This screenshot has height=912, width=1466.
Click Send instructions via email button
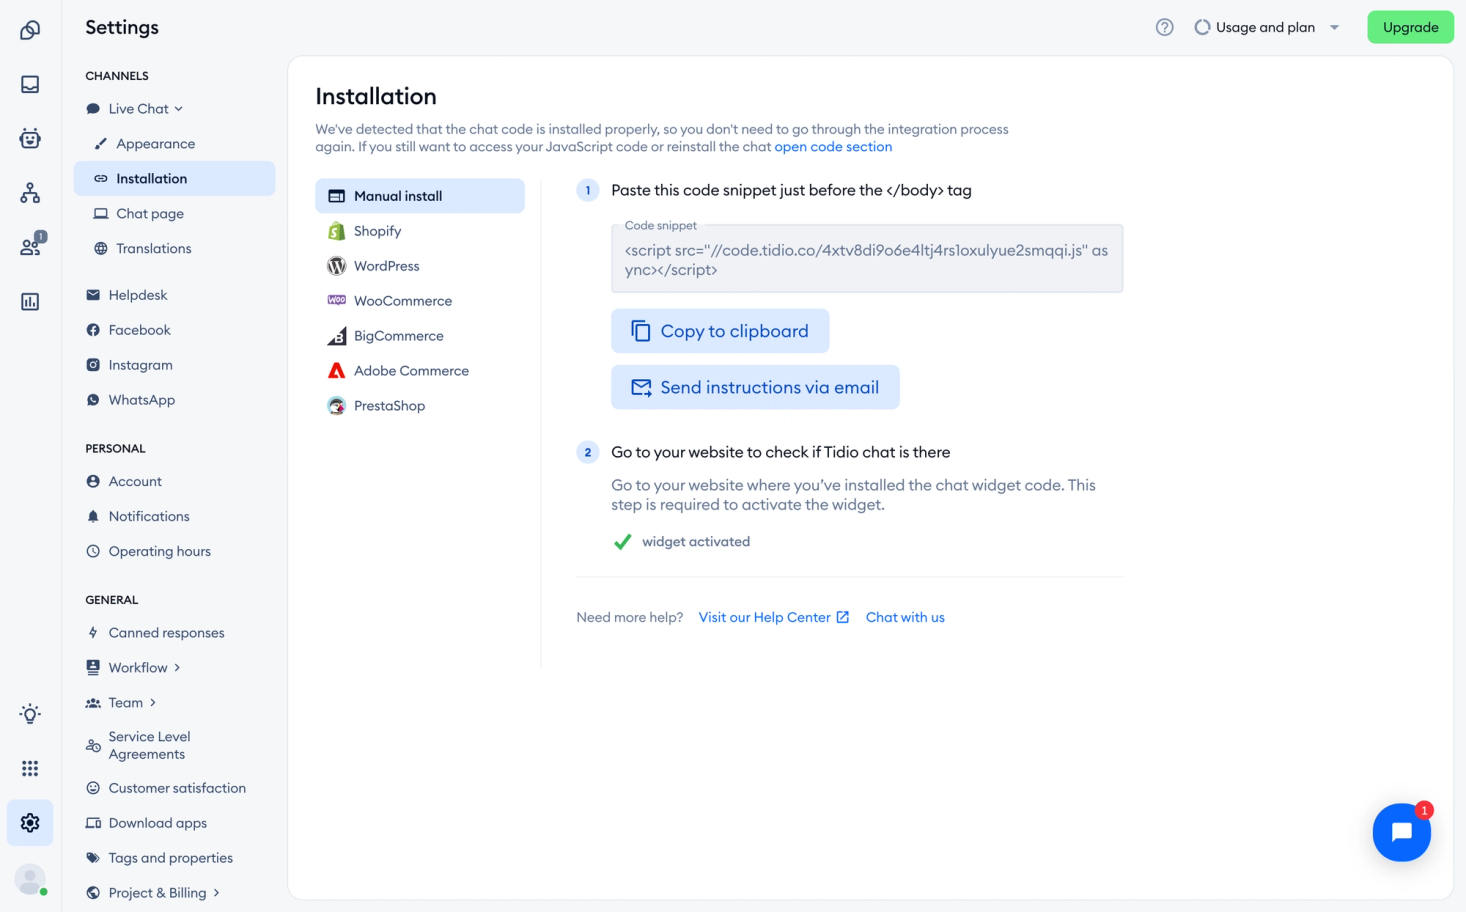click(755, 387)
